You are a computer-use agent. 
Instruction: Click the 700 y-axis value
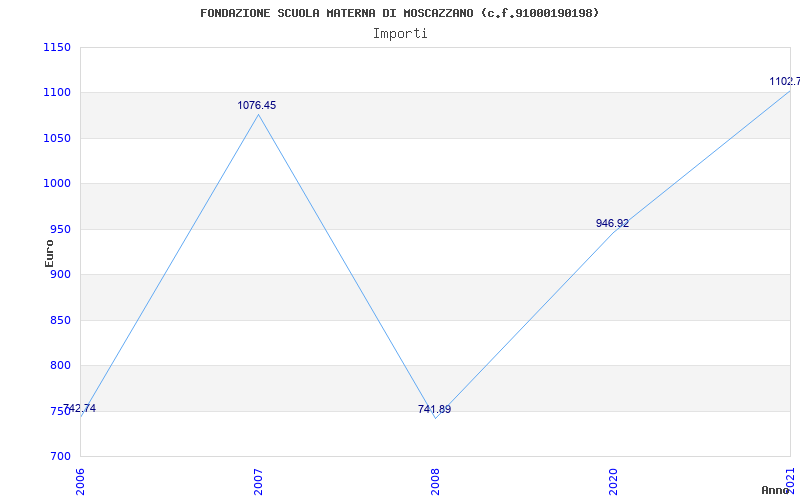[60, 456]
